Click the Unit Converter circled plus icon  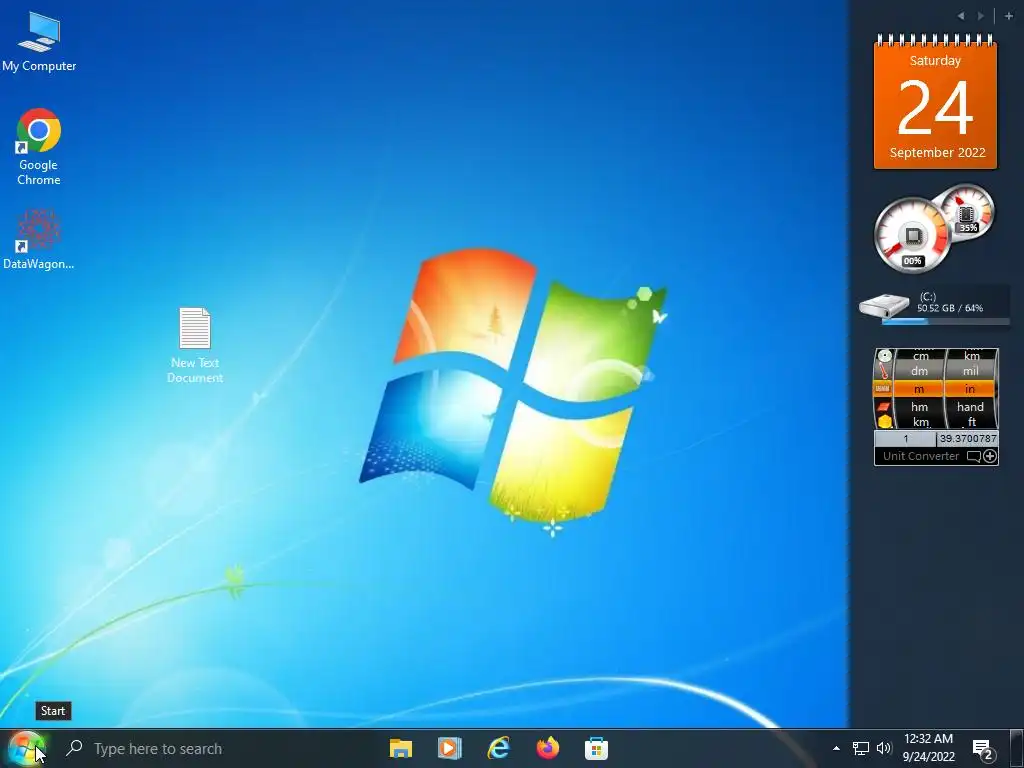[x=990, y=456]
